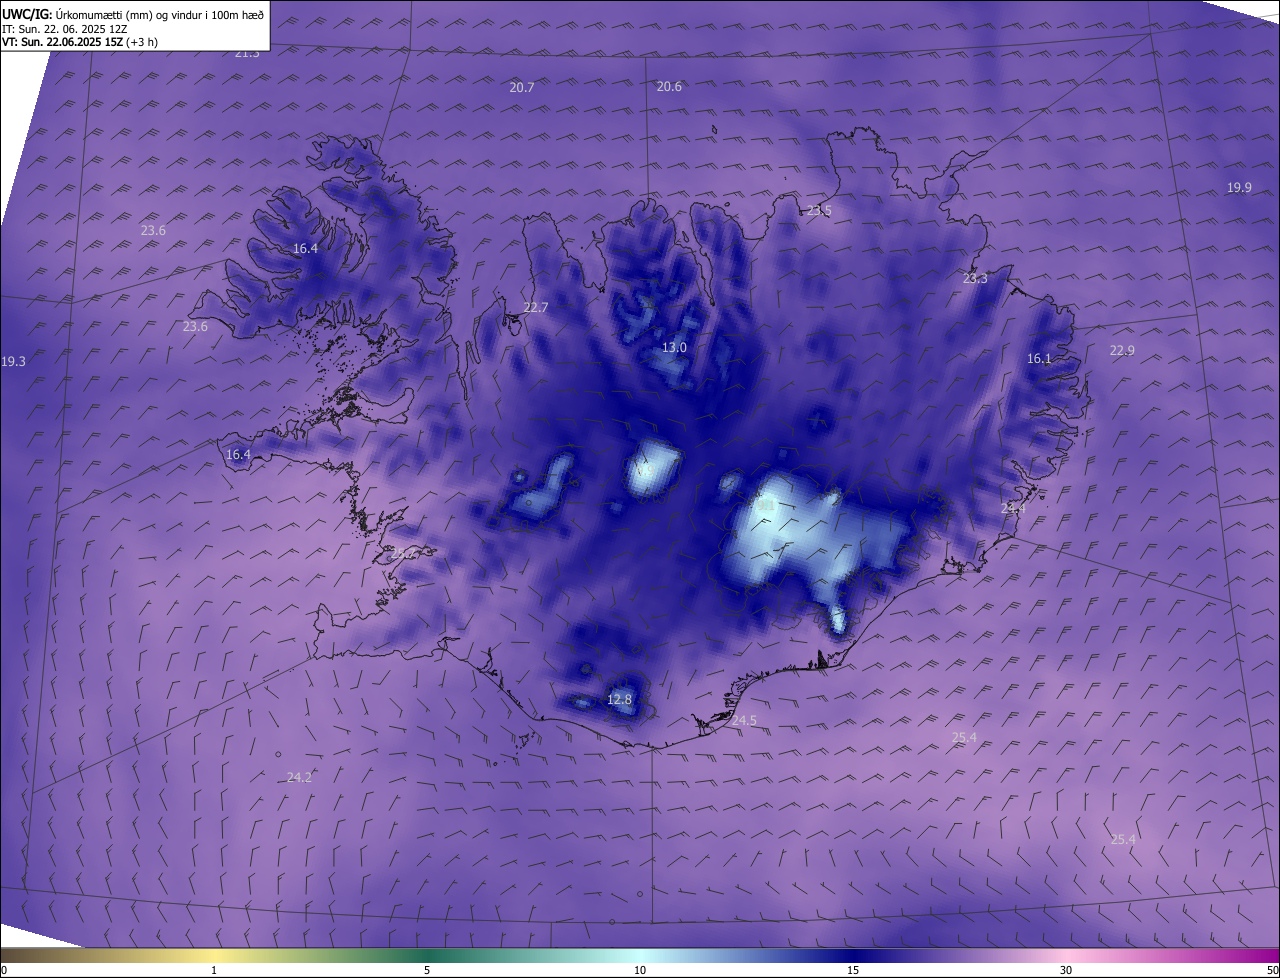Click the color scale tick label 50
Image resolution: width=1280 pixels, height=978 pixels.
point(1273,971)
